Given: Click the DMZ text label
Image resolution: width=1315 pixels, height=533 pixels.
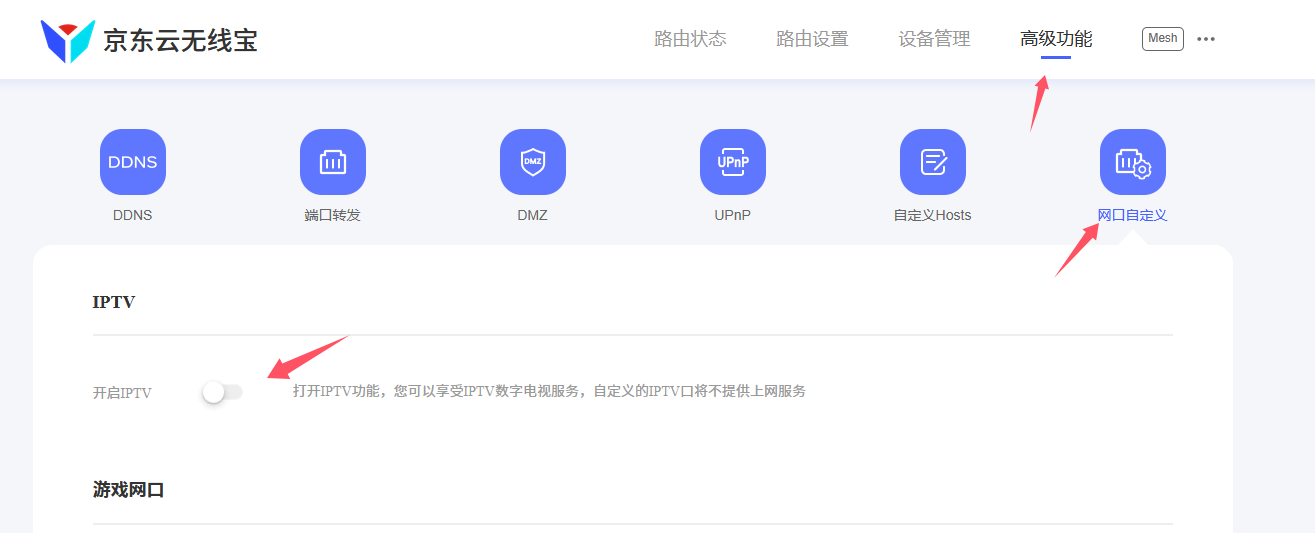Looking at the screenshot, I should point(533,215).
